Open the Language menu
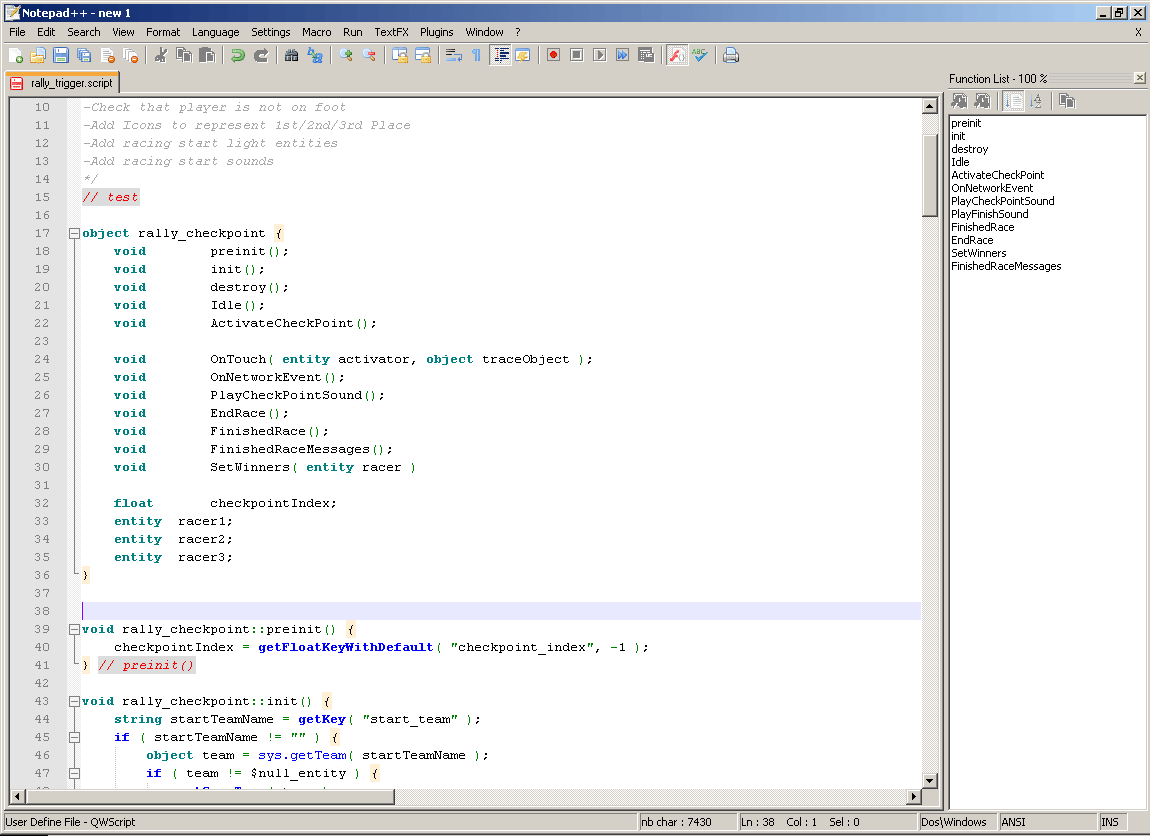Image resolution: width=1150 pixels, height=836 pixels. tap(216, 32)
